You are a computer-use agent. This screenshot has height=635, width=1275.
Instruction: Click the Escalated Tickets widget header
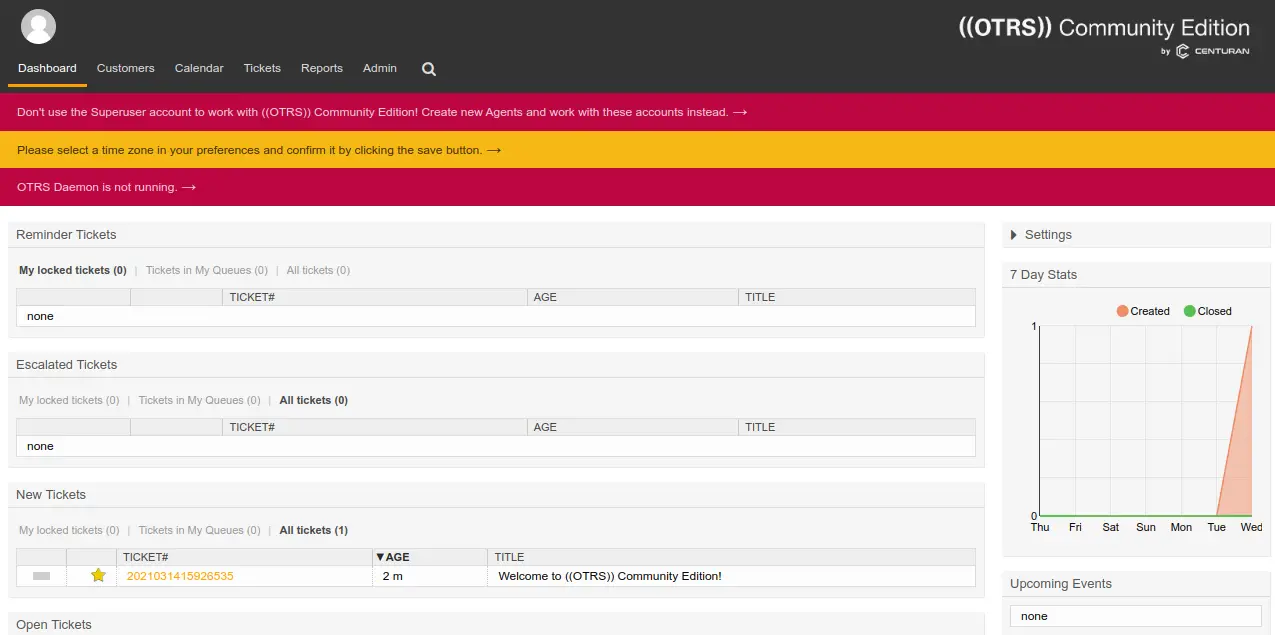496,365
